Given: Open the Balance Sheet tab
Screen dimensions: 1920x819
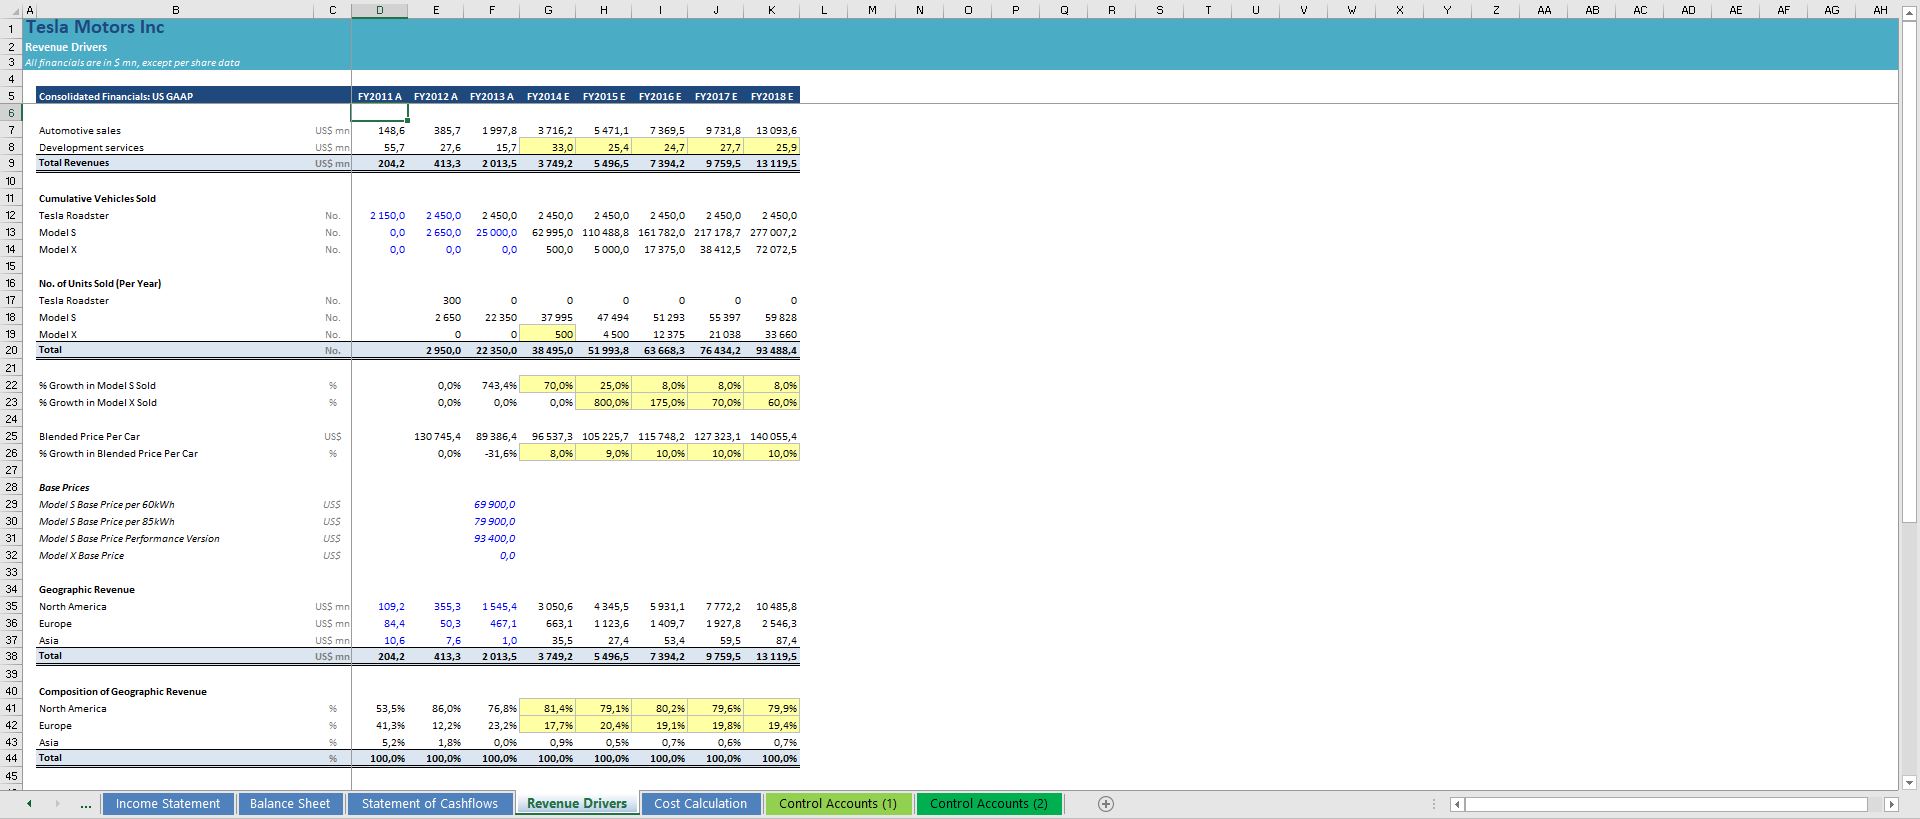Looking at the screenshot, I should point(290,804).
